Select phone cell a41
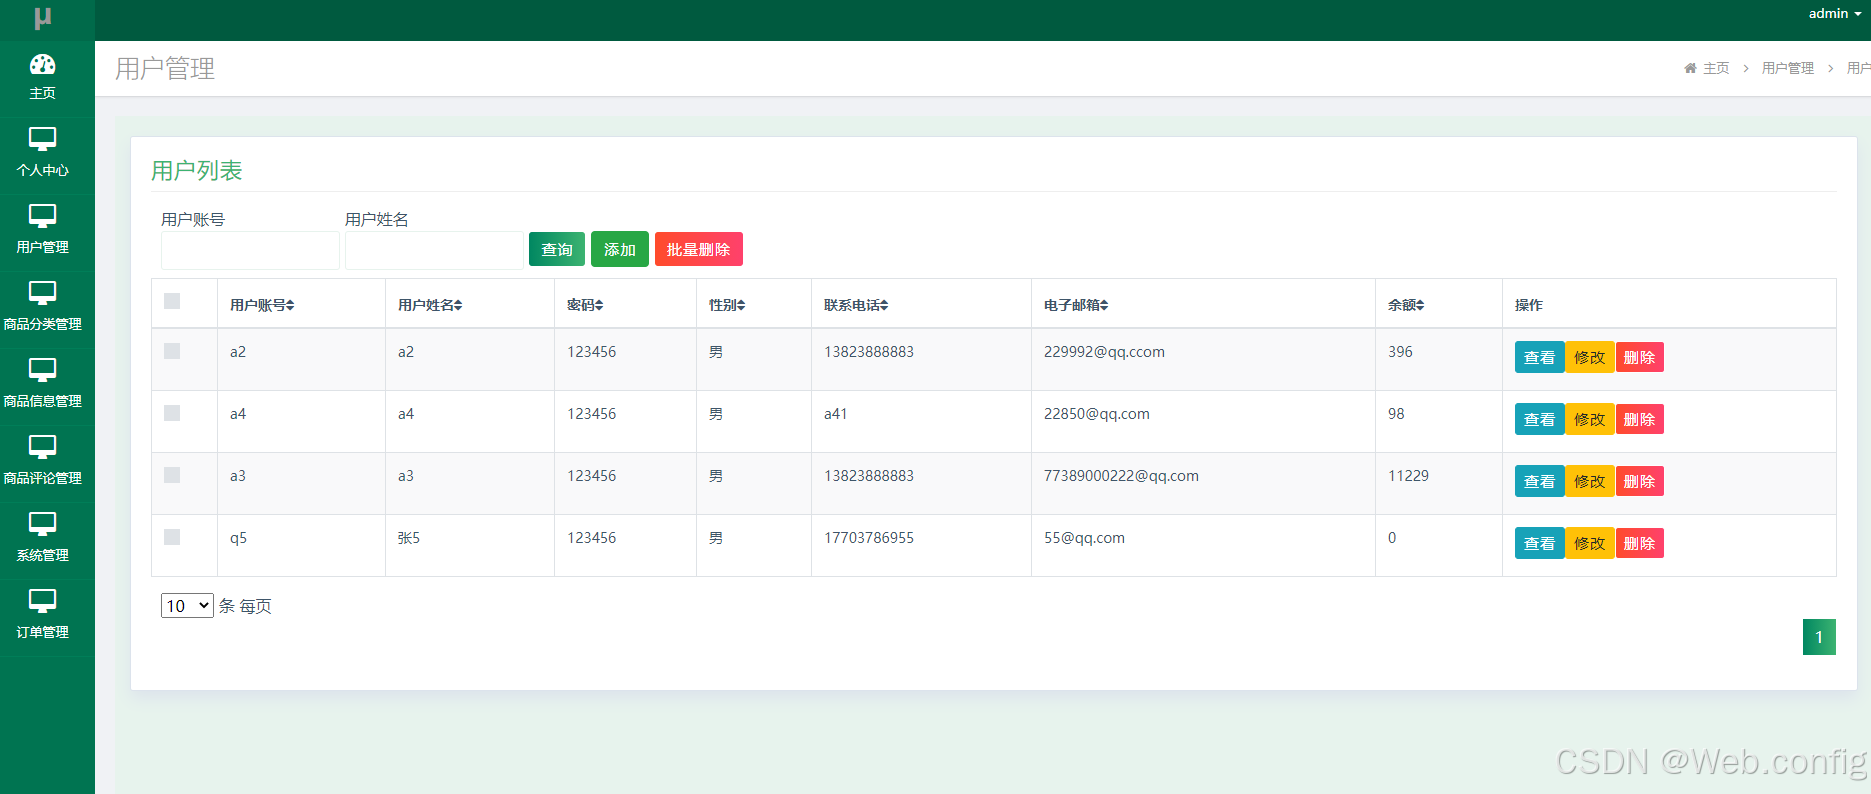 (x=836, y=414)
